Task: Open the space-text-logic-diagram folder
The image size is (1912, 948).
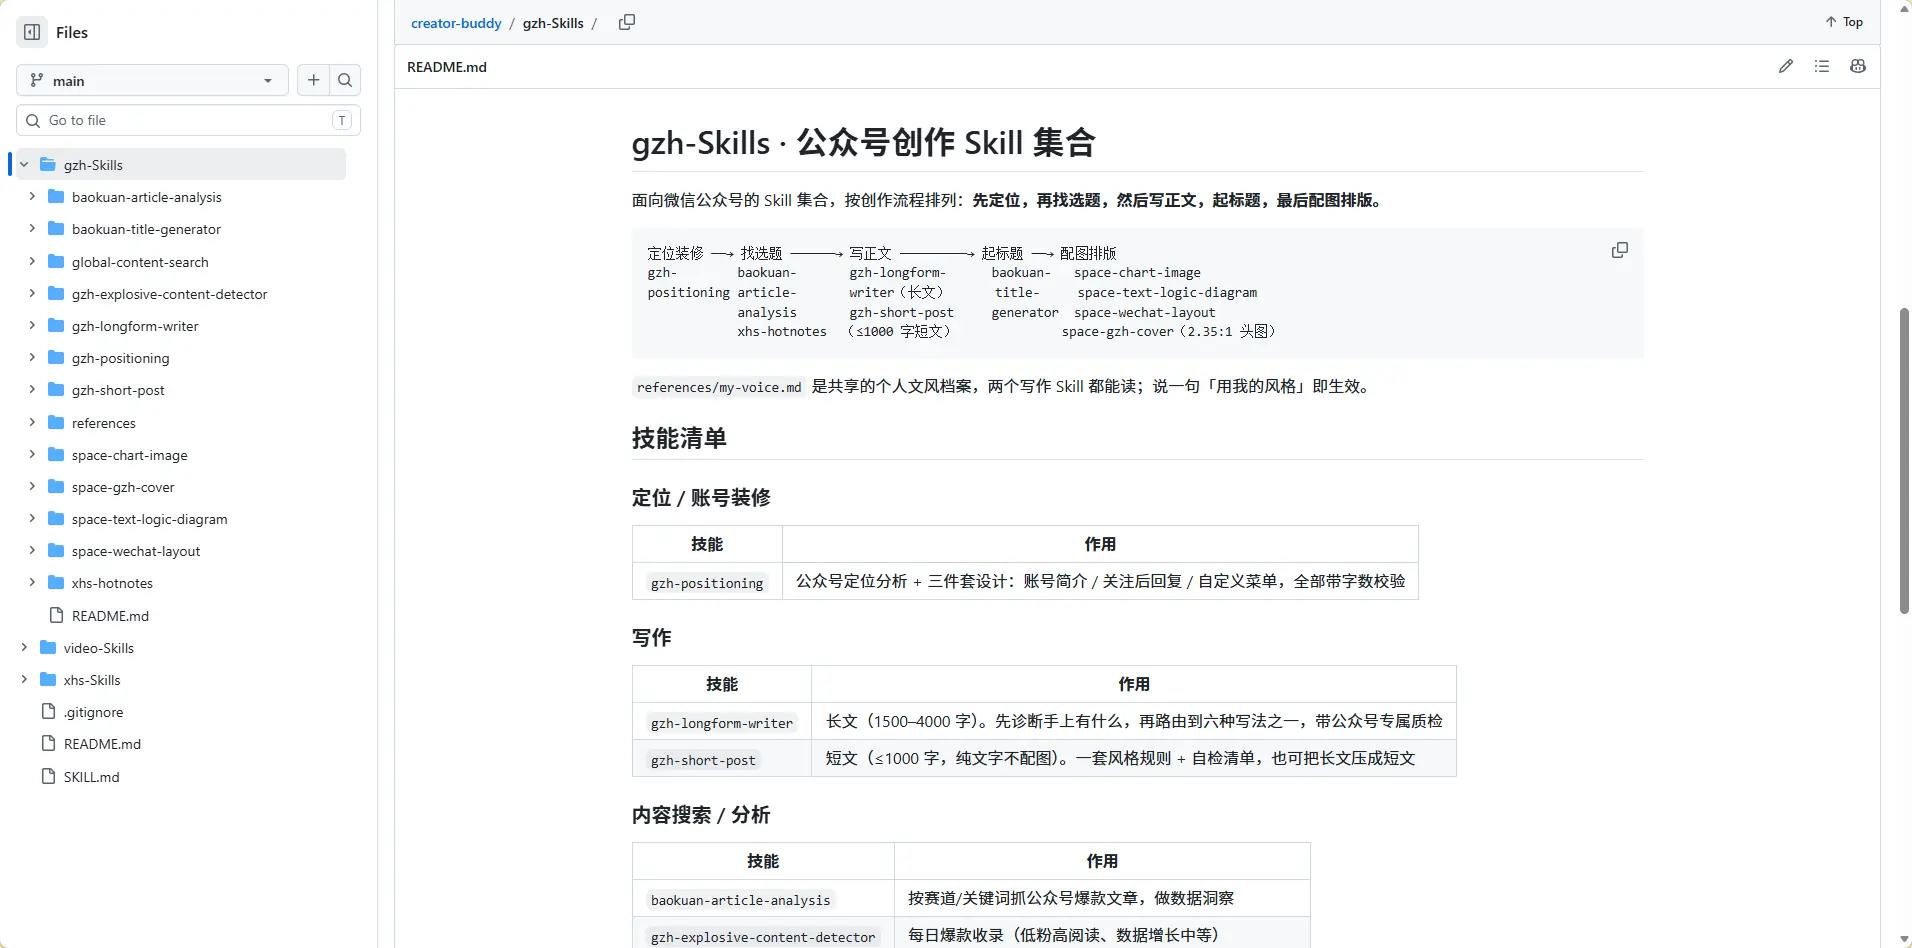Action: click(x=150, y=519)
